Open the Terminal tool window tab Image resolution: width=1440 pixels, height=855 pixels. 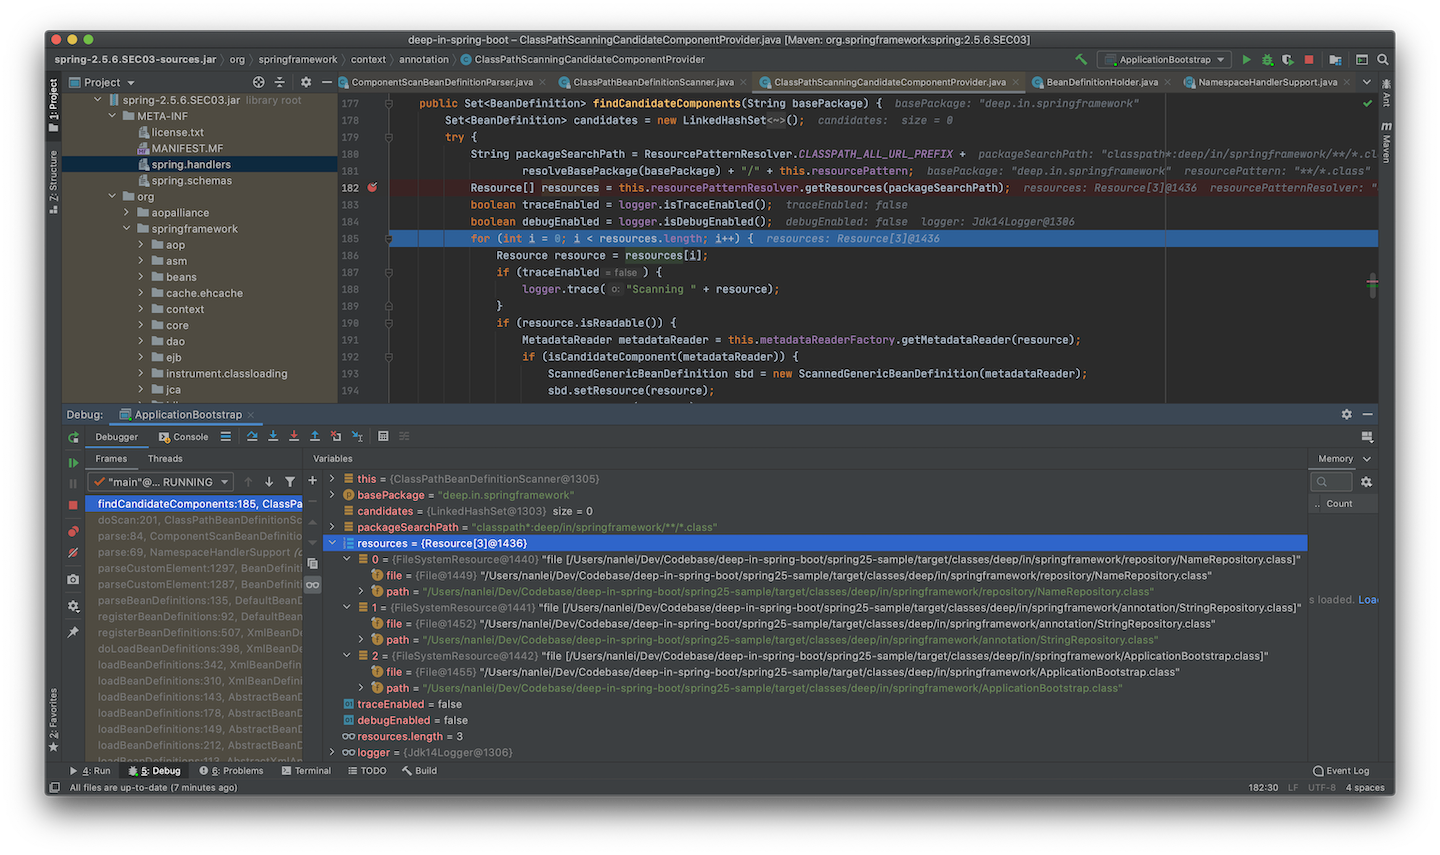tap(306, 771)
